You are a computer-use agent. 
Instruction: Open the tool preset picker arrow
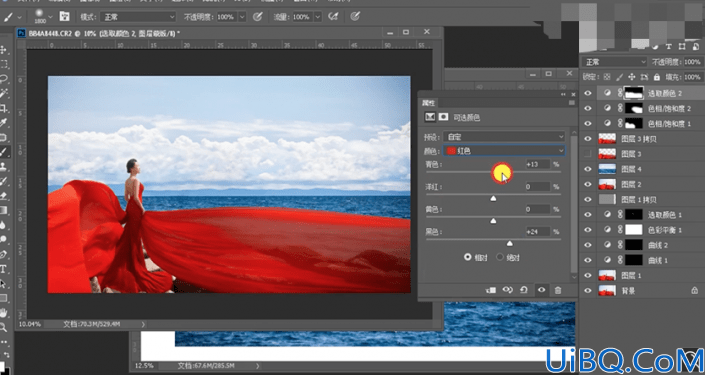click(19, 17)
